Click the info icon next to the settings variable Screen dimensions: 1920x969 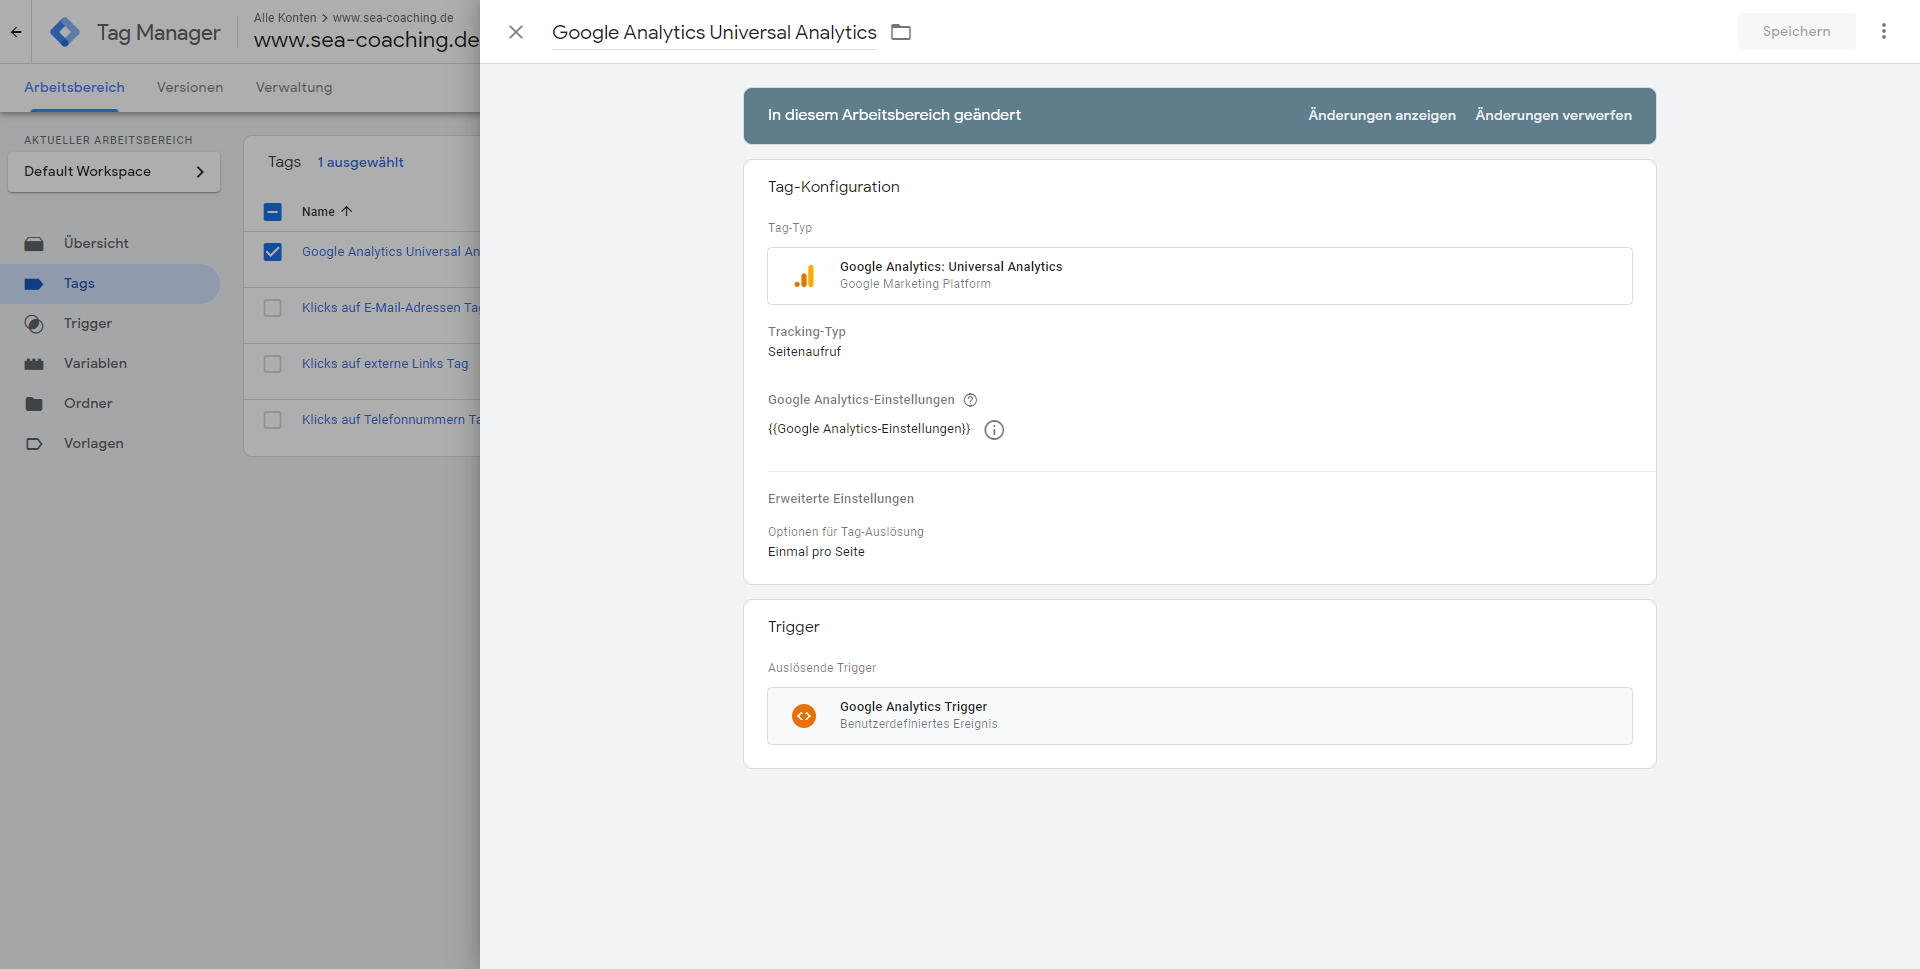click(x=994, y=430)
